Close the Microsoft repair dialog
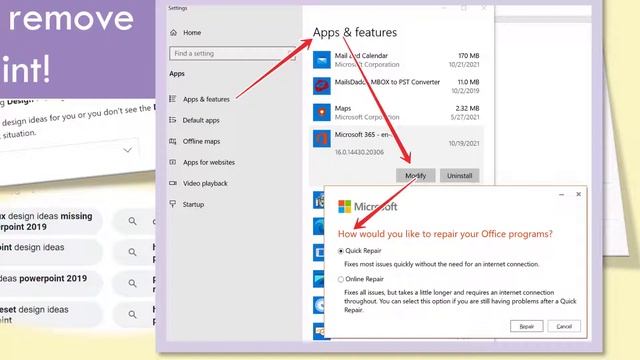The image size is (640, 360). click(578, 194)
